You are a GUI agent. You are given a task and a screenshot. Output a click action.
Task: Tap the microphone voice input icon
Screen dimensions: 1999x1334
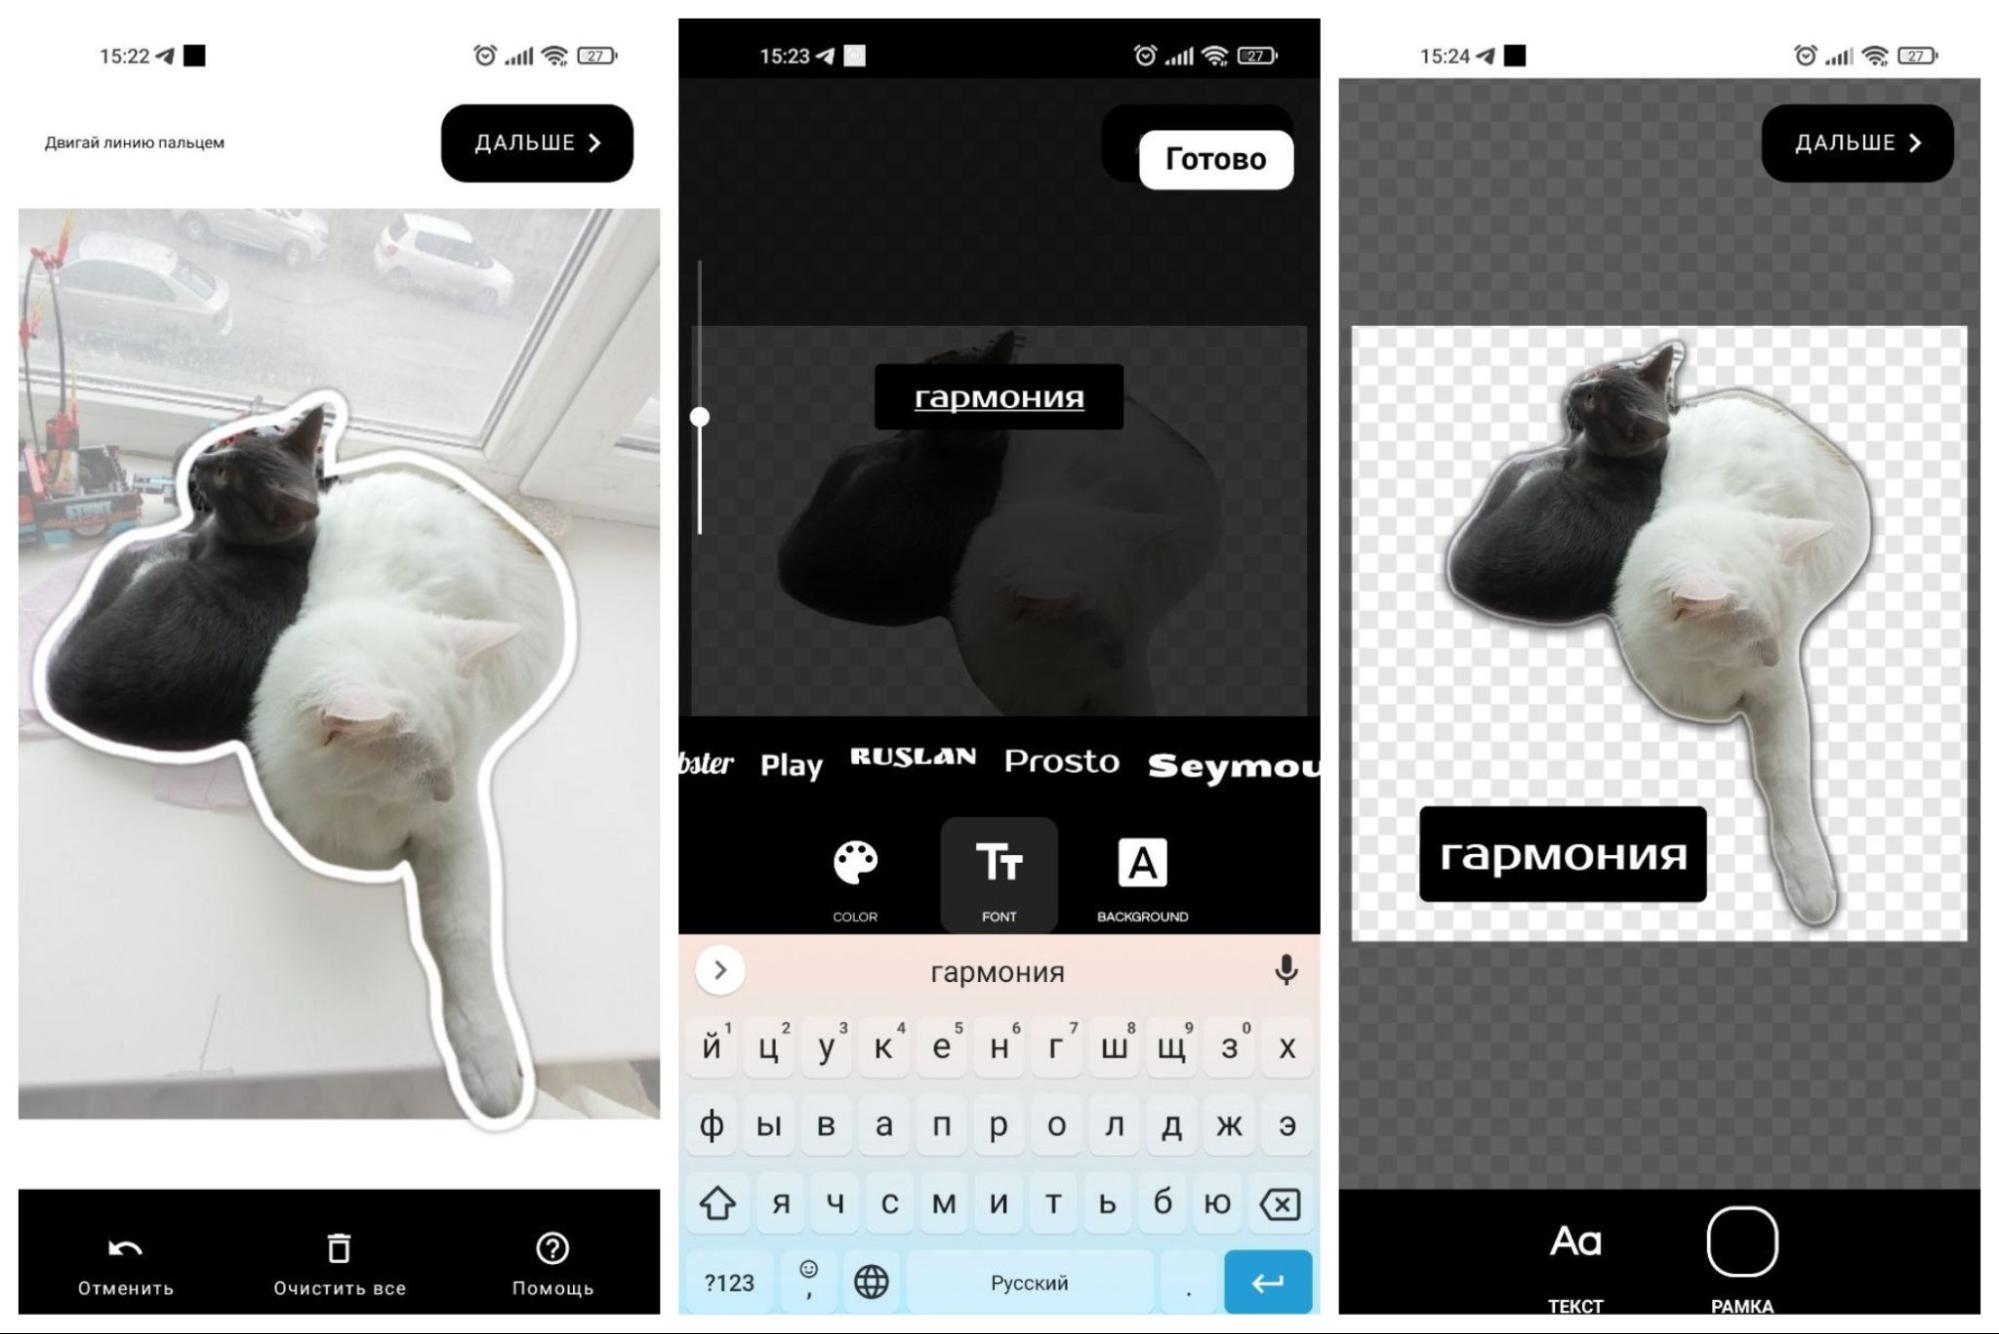click(x=1283, y=969)
